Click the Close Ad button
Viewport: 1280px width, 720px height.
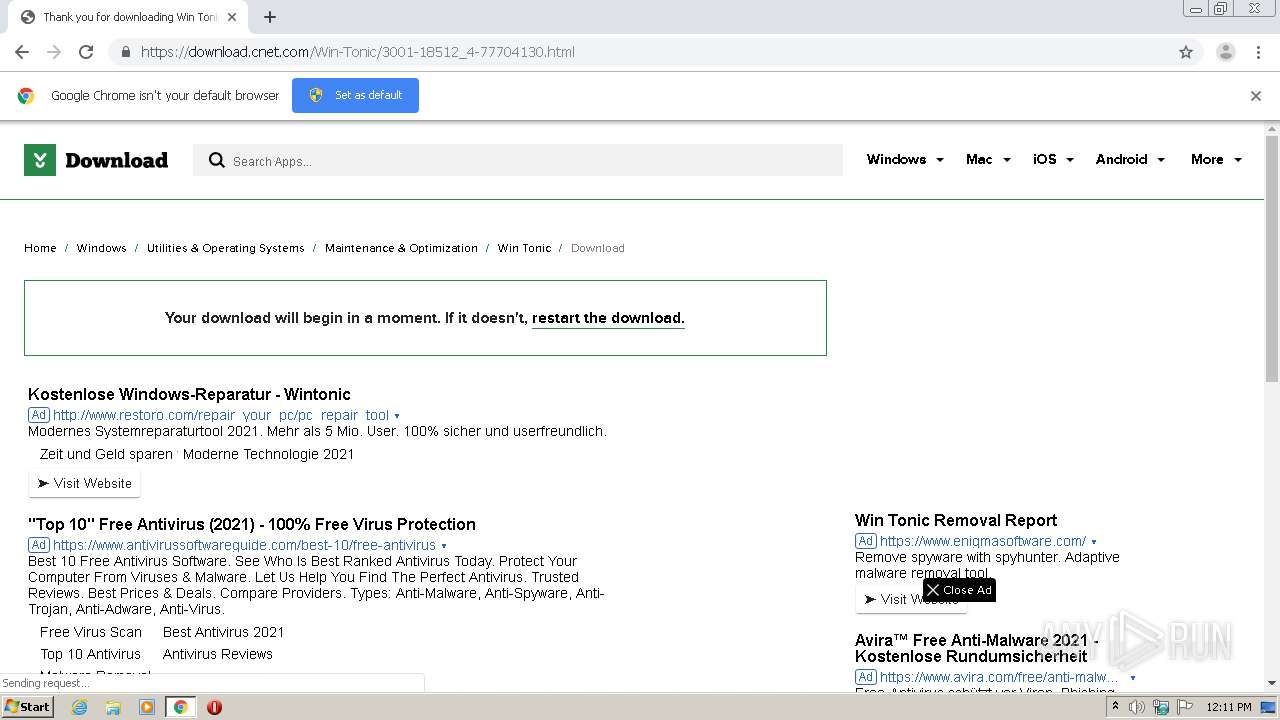coord(959,590)
